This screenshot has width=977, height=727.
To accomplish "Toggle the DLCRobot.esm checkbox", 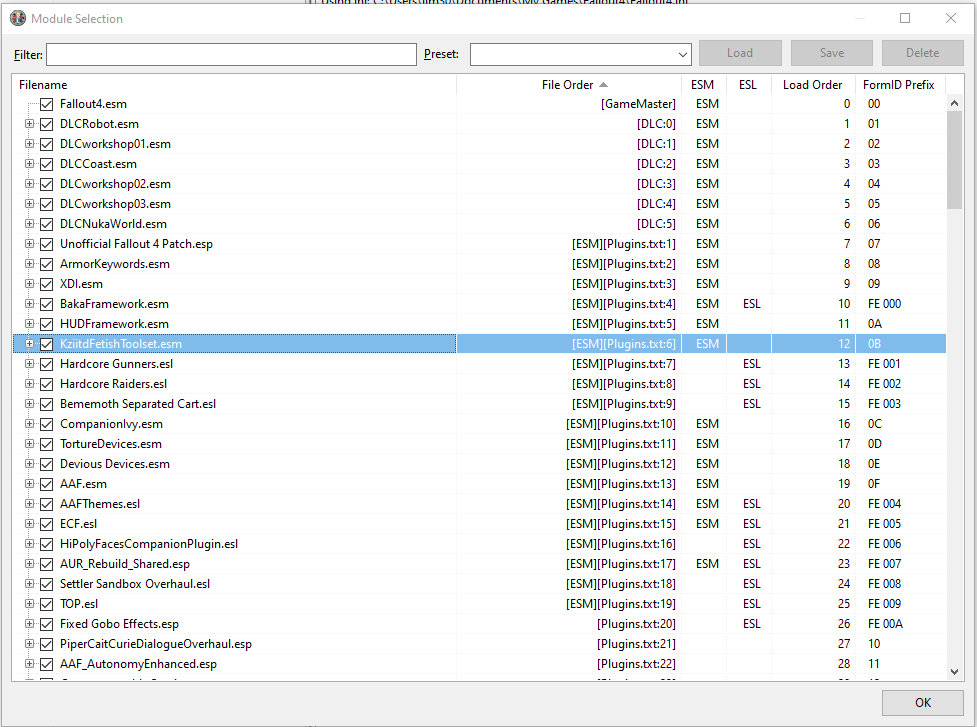I will 47,124.
